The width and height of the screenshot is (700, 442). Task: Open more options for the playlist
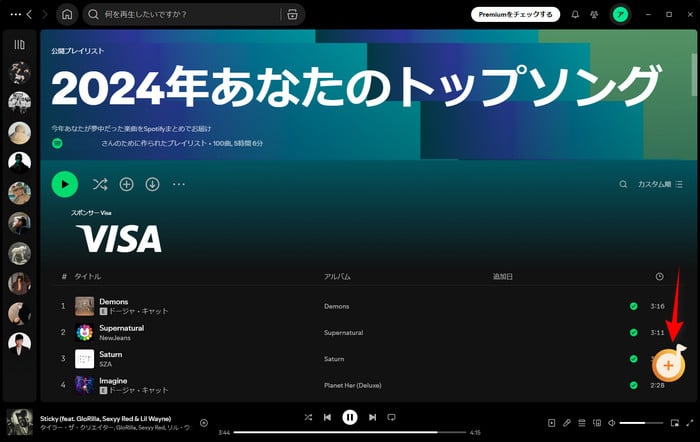[x=179, y=184]
